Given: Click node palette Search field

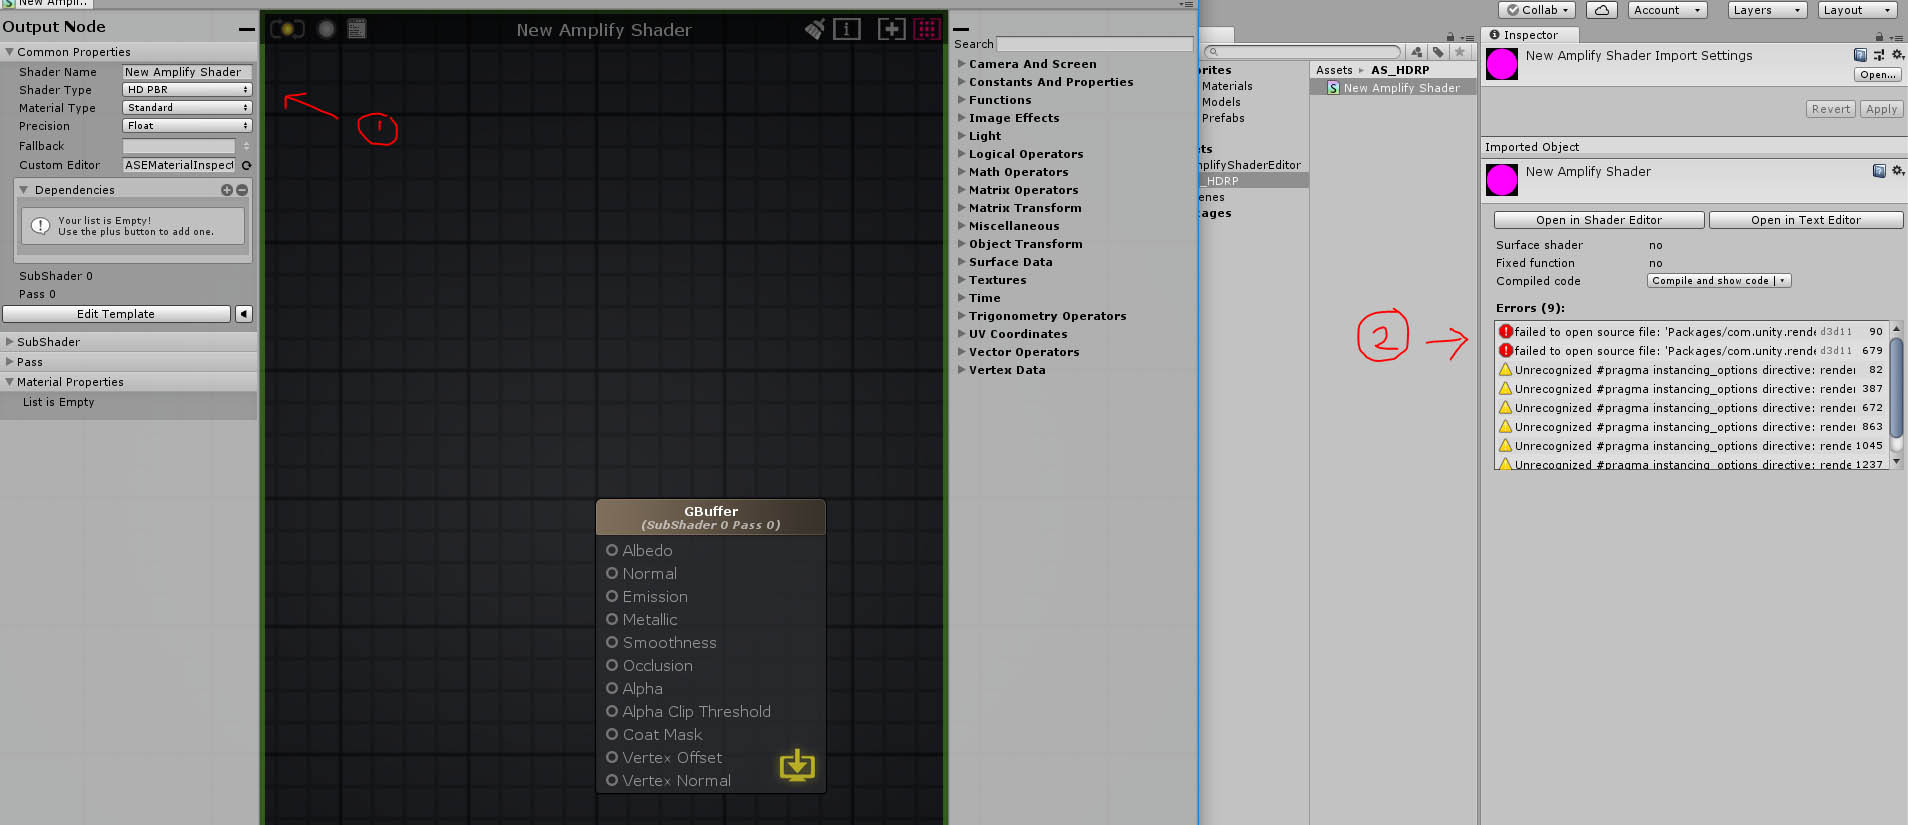Looking at the screenshot, I should click(x=1095, y=44).
